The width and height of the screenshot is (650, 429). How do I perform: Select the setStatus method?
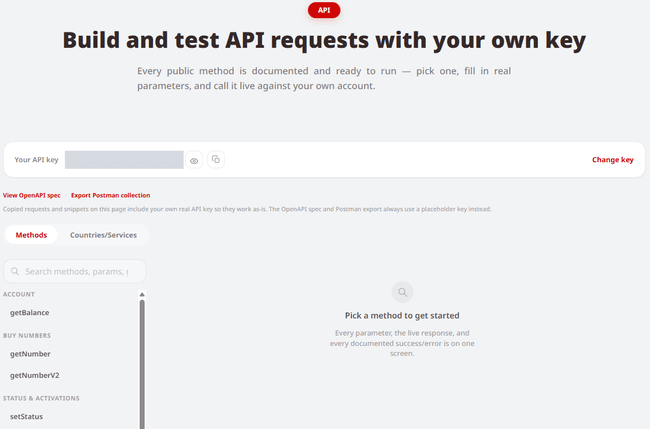pos(26,417)
